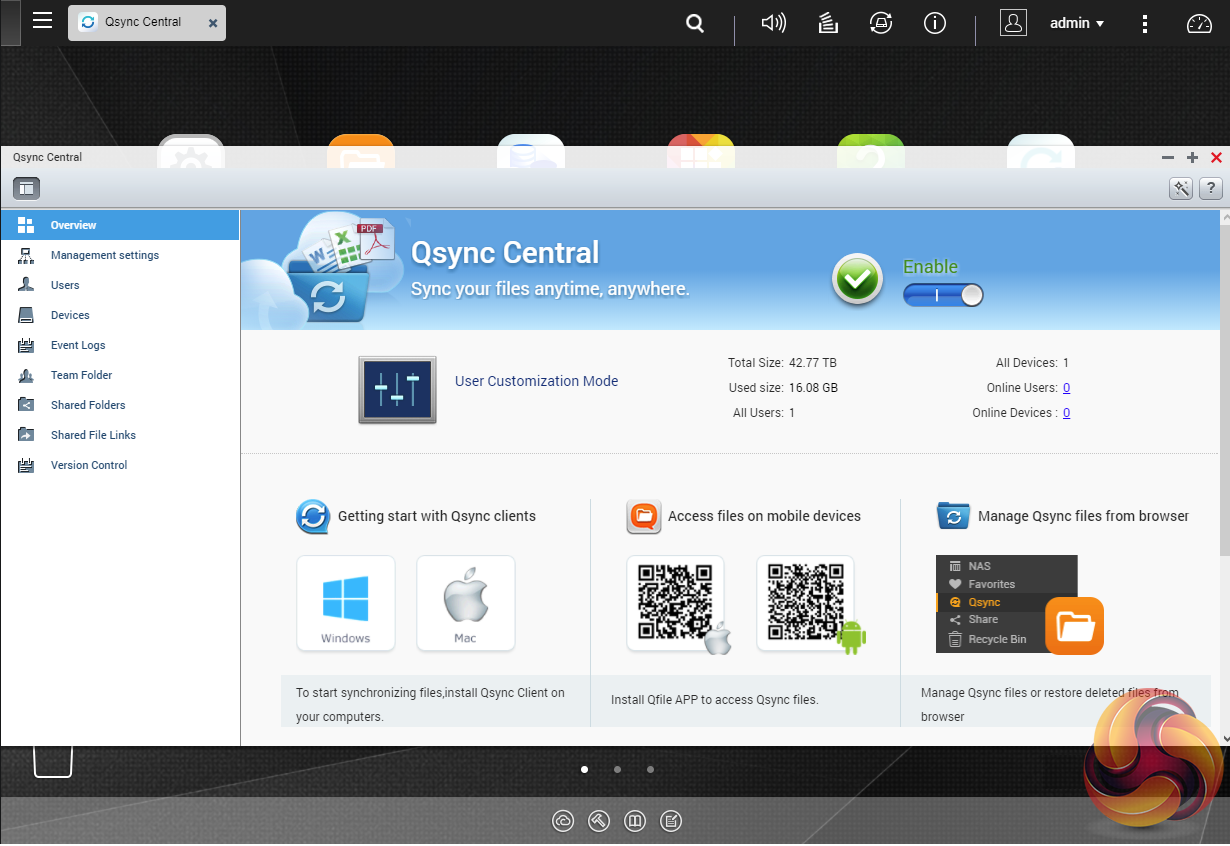Open Team Folder in sidebar
This screenshot has height=846, width=1230.
pos(120,375)
